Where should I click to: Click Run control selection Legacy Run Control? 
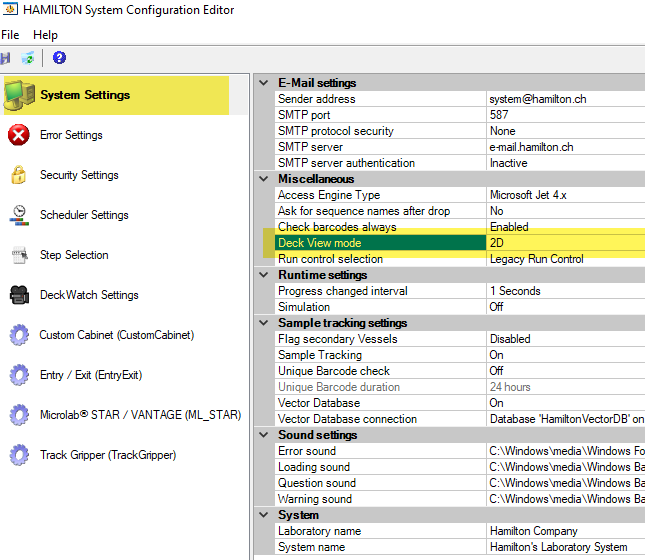pos(536,259)
